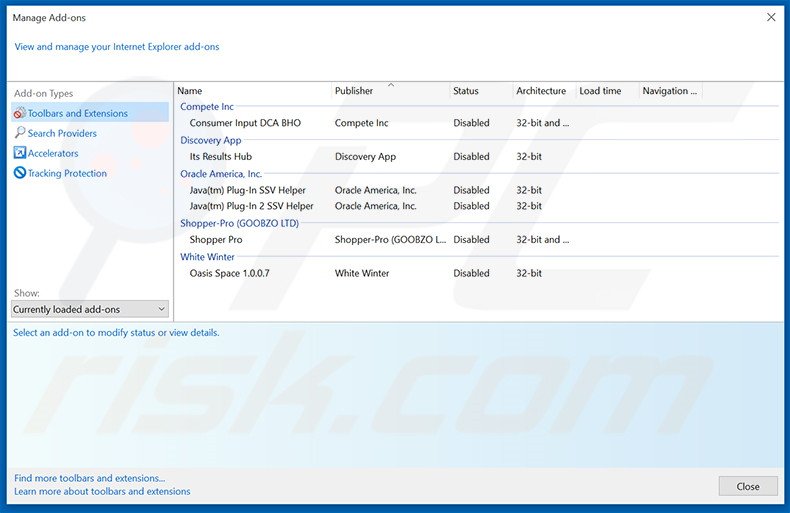Close the Manage Add-ons window with X

click(771, 17)
